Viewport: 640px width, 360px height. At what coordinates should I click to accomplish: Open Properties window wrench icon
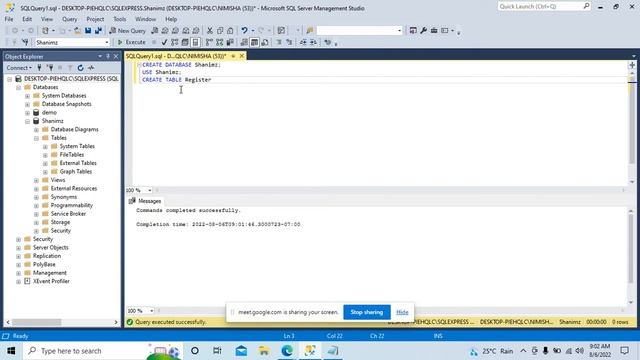(x=423, y=31)
